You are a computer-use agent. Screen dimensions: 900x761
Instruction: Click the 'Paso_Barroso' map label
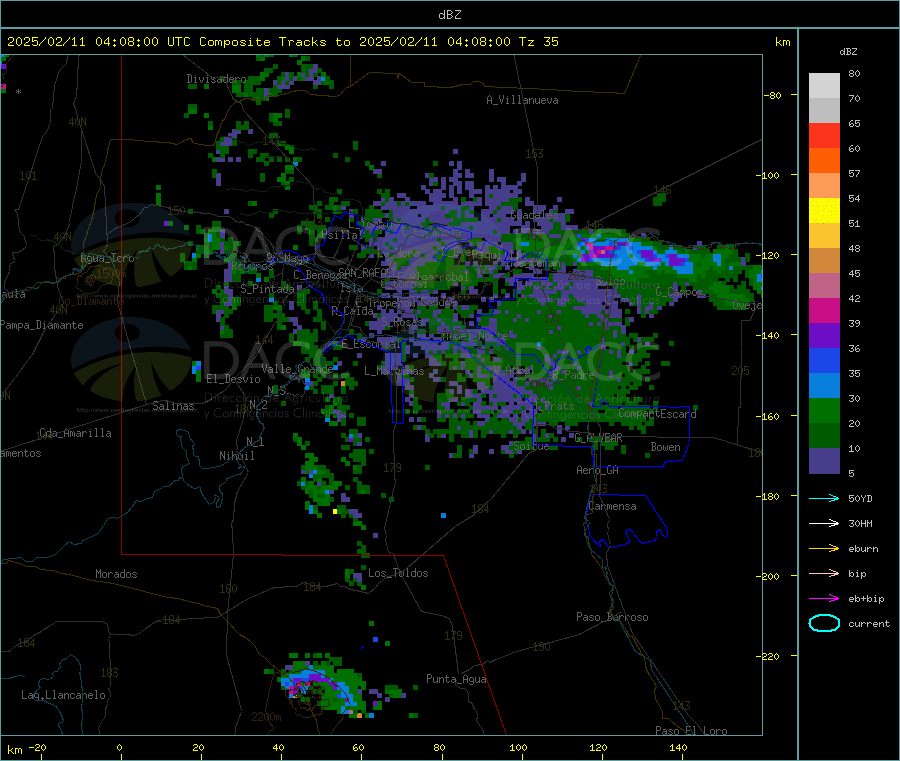point(612,617)
